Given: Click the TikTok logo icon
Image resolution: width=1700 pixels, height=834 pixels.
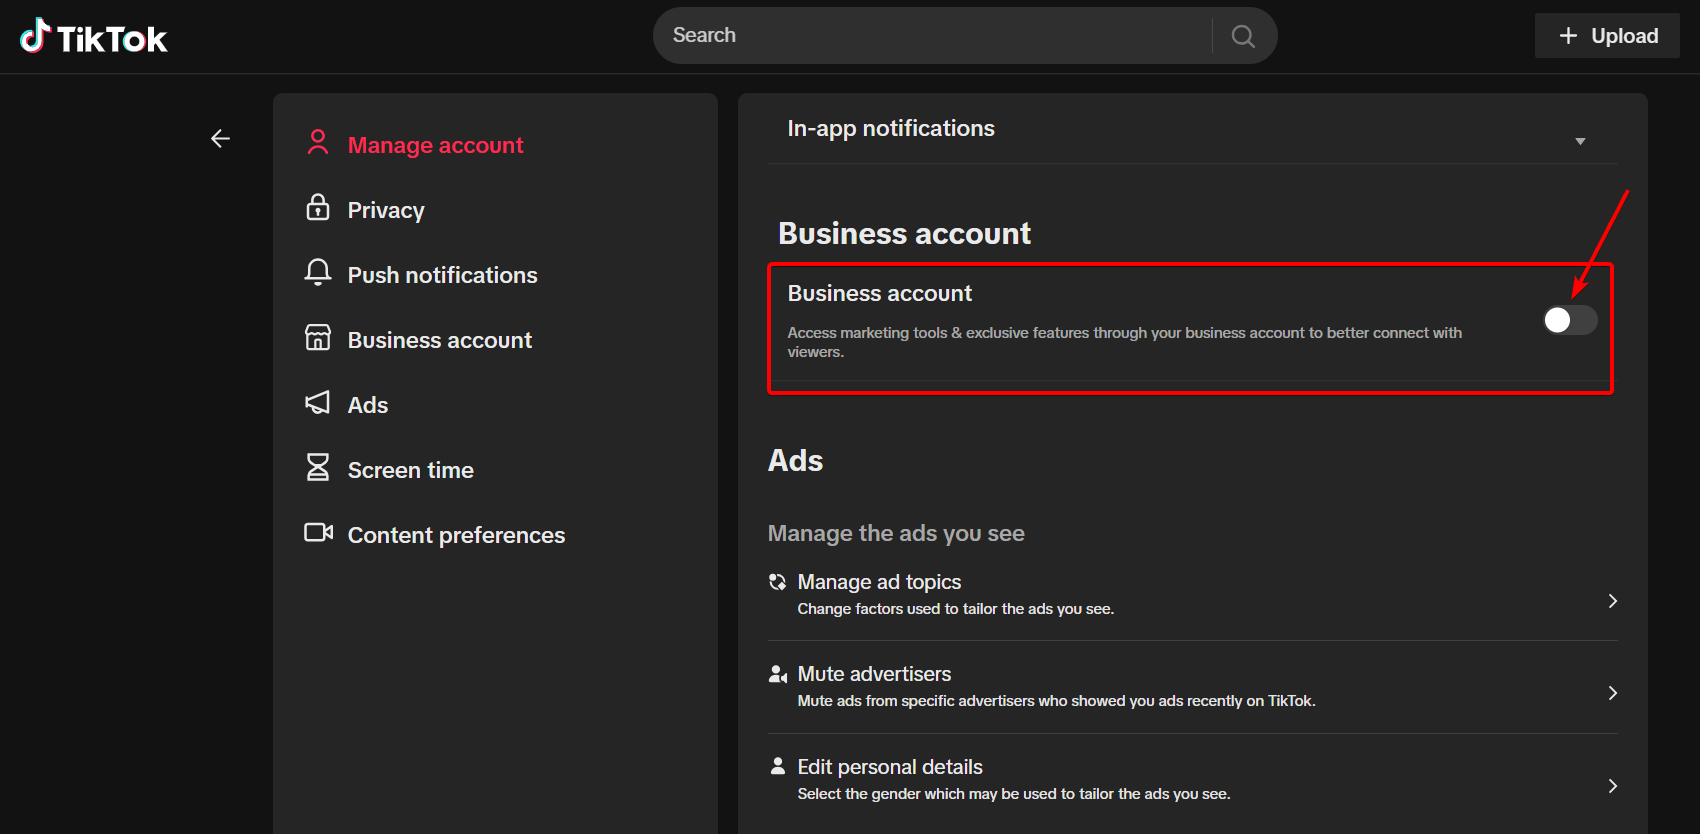Looking at the screenshot, I should pos(35,36).
